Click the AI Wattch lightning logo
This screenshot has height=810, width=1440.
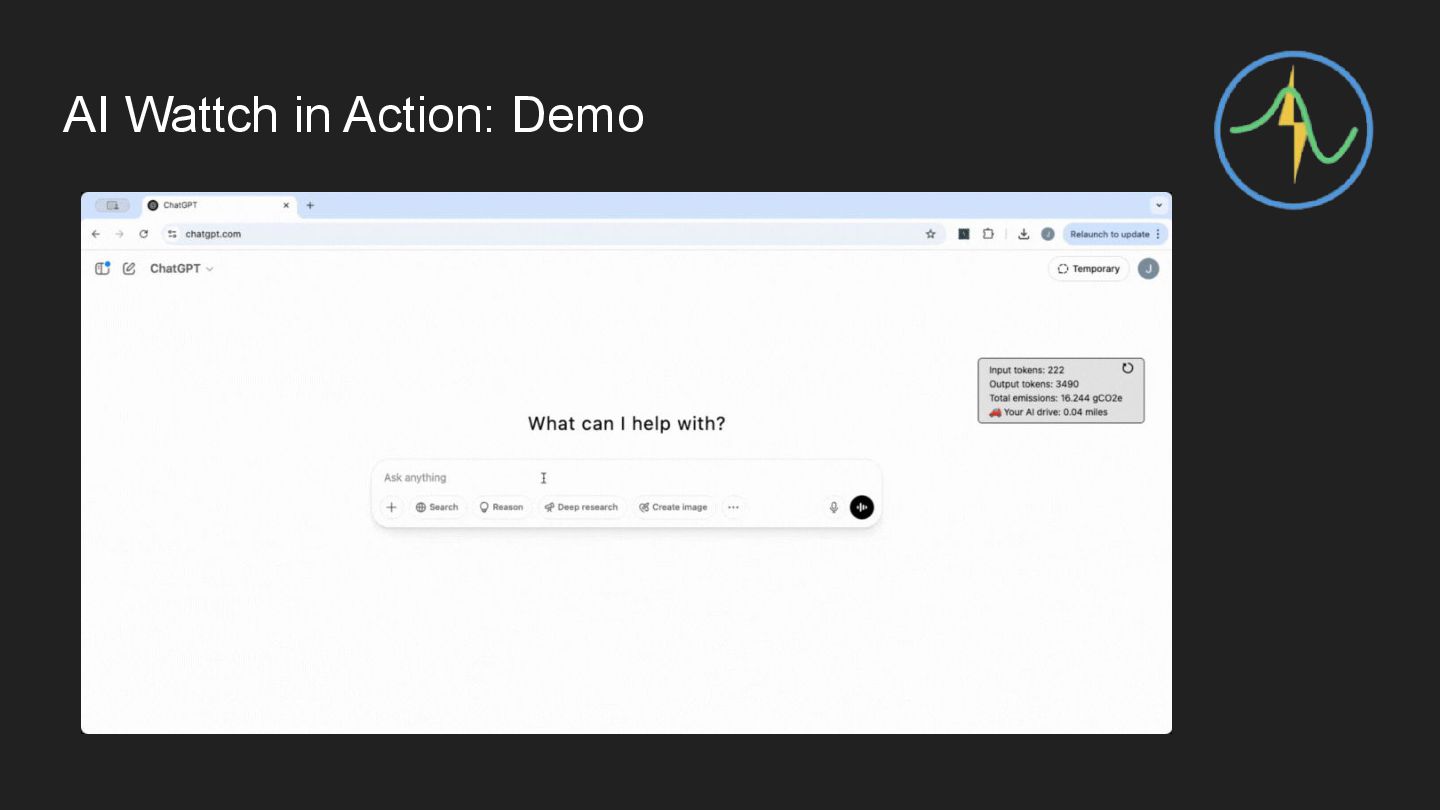click(x=1294, y=130)
